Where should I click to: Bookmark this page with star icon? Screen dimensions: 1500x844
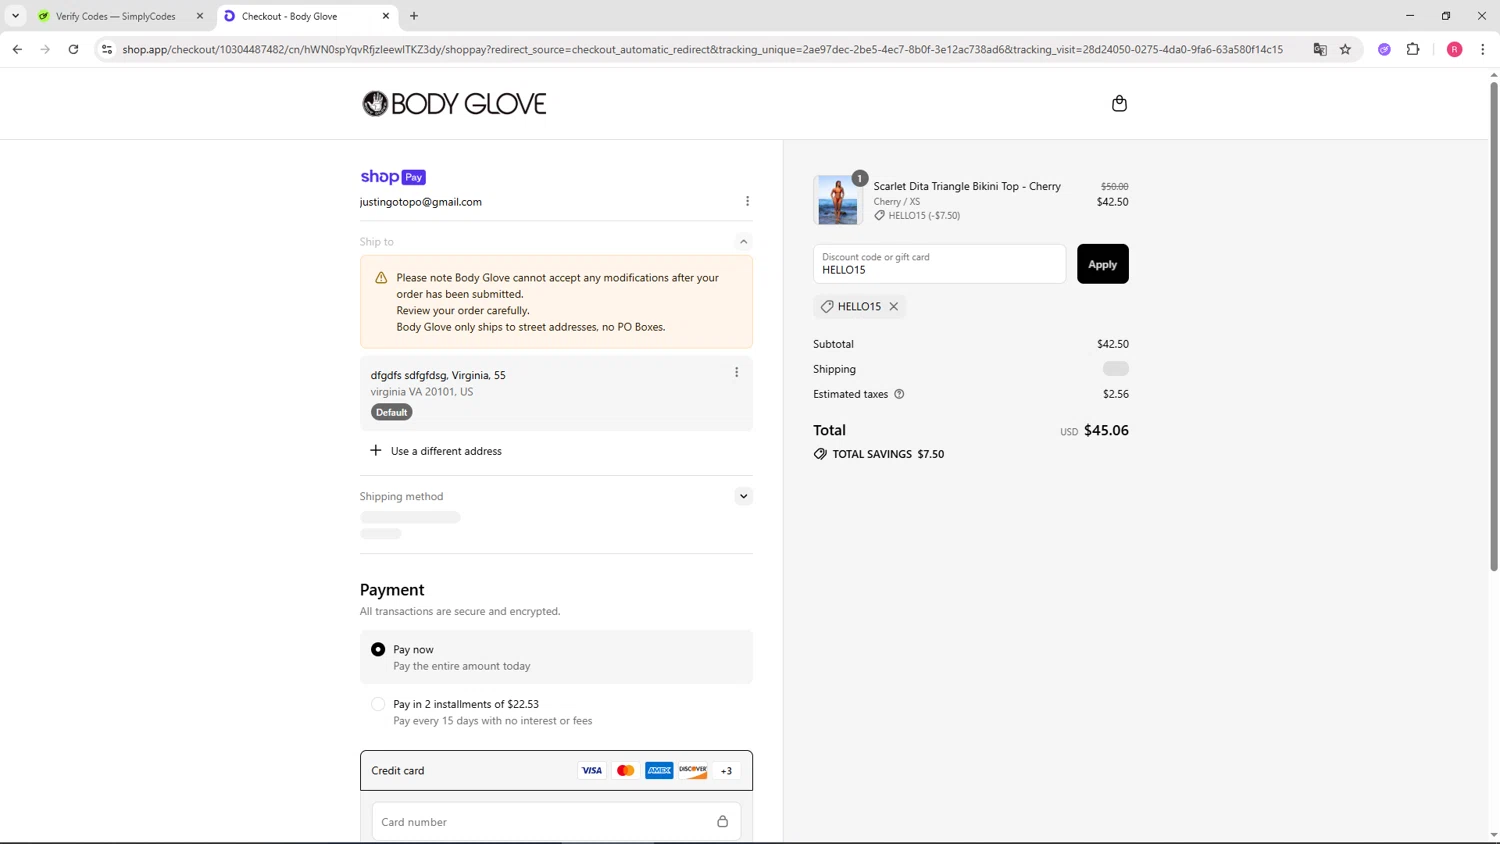1345,49
